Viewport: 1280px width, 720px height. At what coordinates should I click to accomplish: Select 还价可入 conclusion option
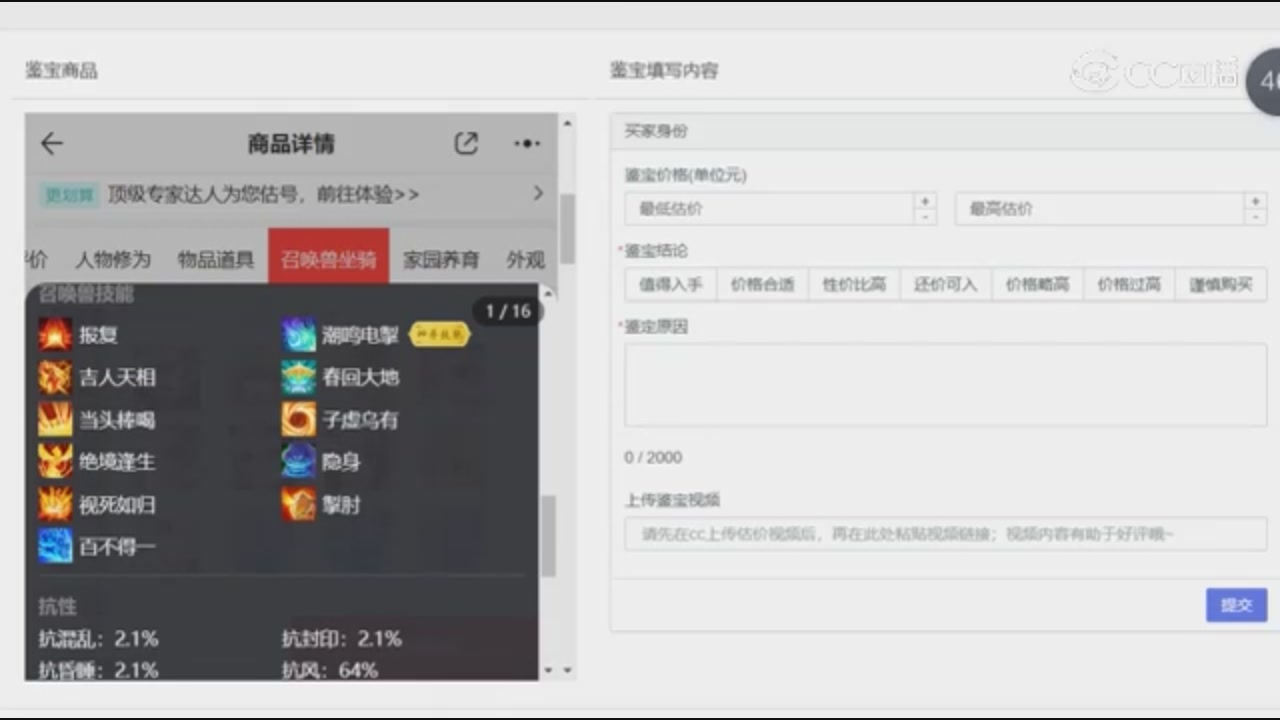tap(946, 285)
